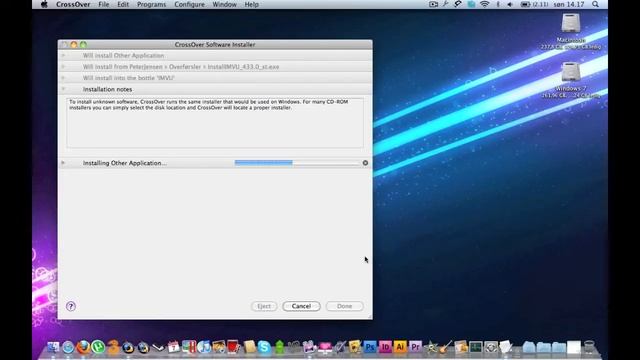The height and width of the screenshot is (360, 640).
Task: Expand 'Installing Other Application' details
Action: click(x=63, y=163)
